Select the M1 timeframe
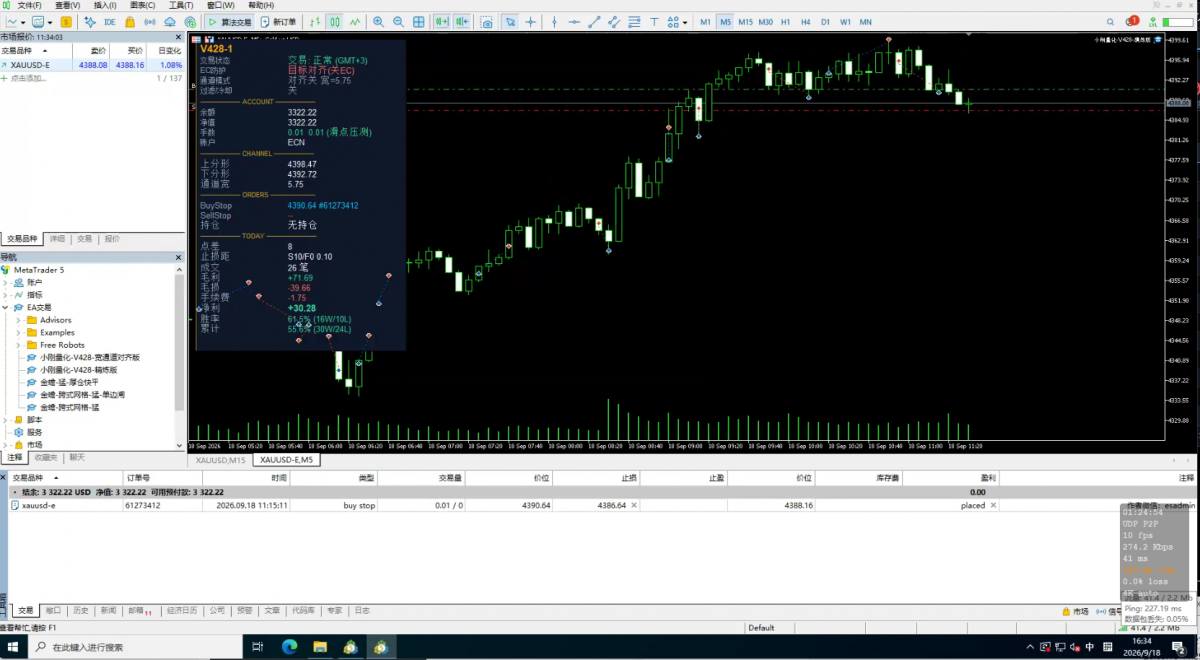The height and width of the screenshot is (660, 1200). tap(705, 21)
